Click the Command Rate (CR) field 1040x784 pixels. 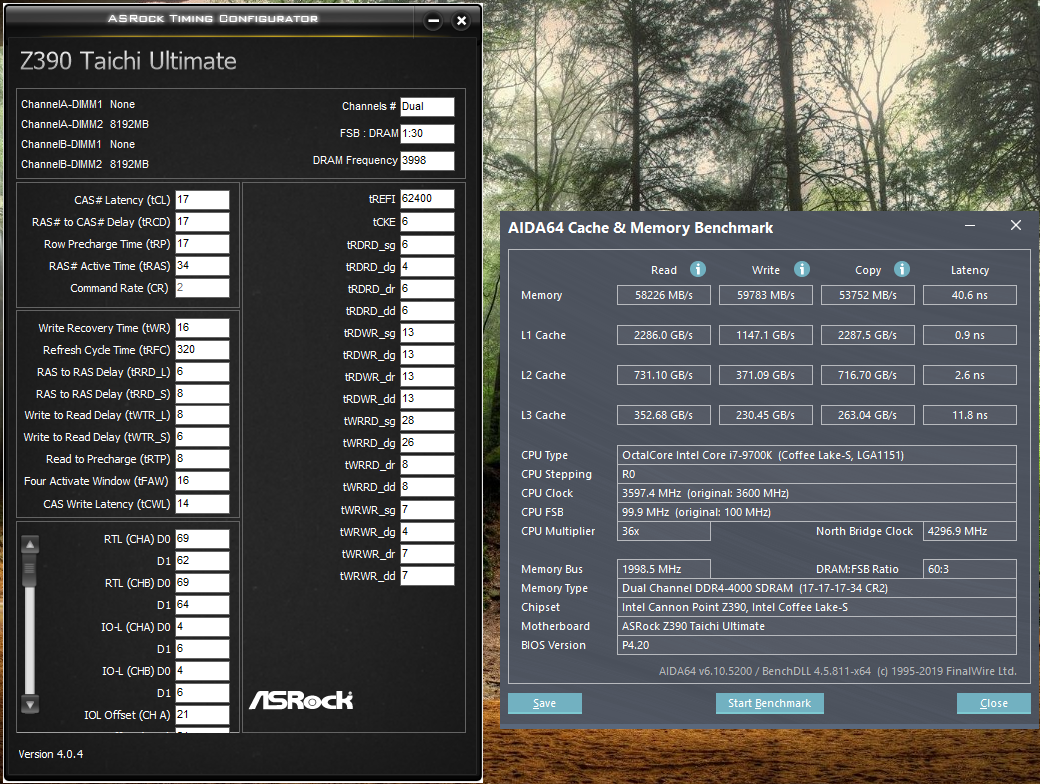[202, 287]
